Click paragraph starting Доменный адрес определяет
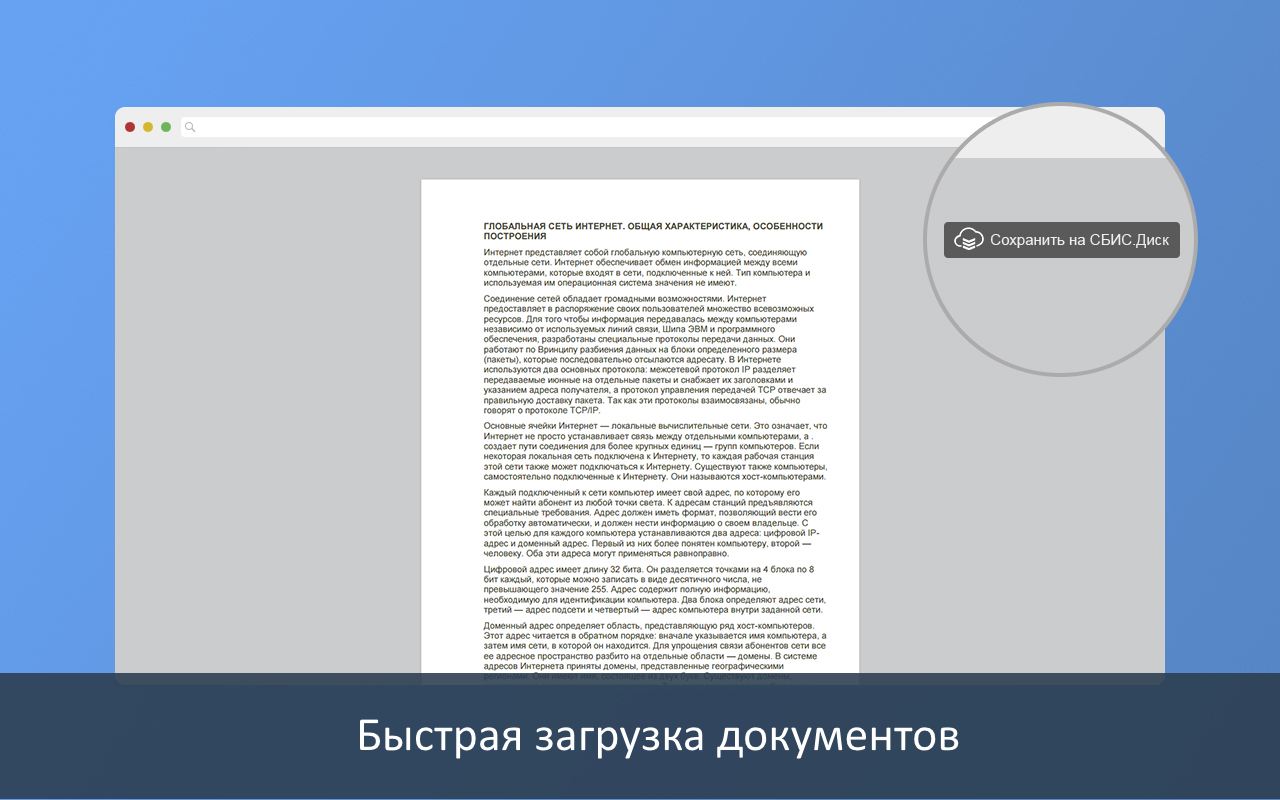Screen dimensions: 1280x800 pyautogui.click(x=655, y=651)
